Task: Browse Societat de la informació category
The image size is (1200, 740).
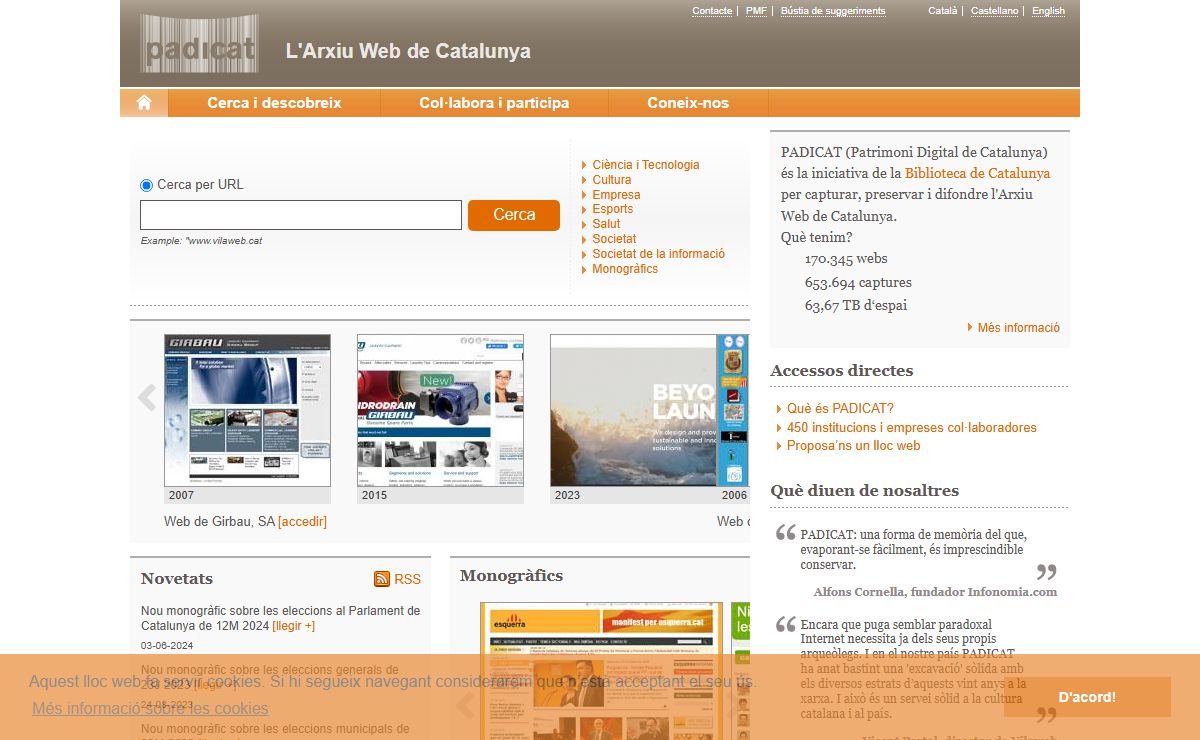Action: pyautogui.click(x=658, y=254)
